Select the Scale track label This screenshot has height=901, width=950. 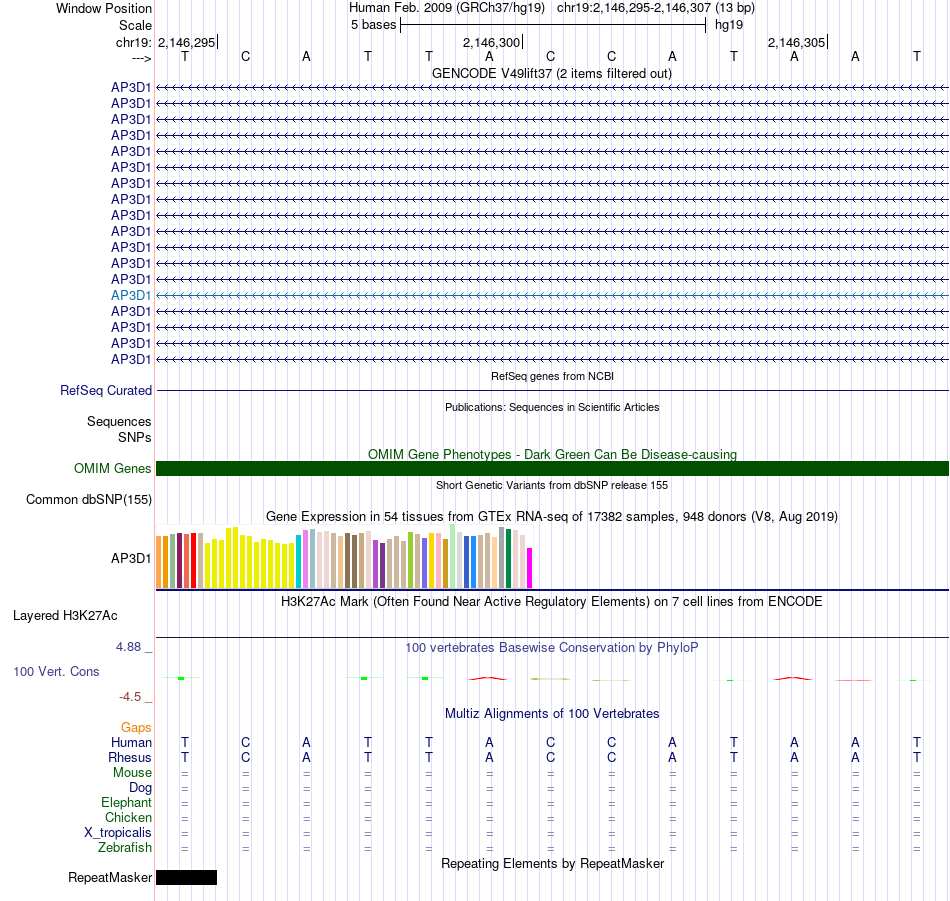135,25
